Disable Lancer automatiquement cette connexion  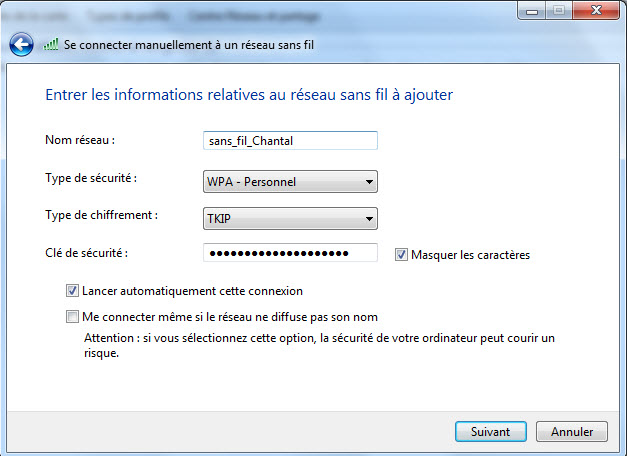coord(72,291)
